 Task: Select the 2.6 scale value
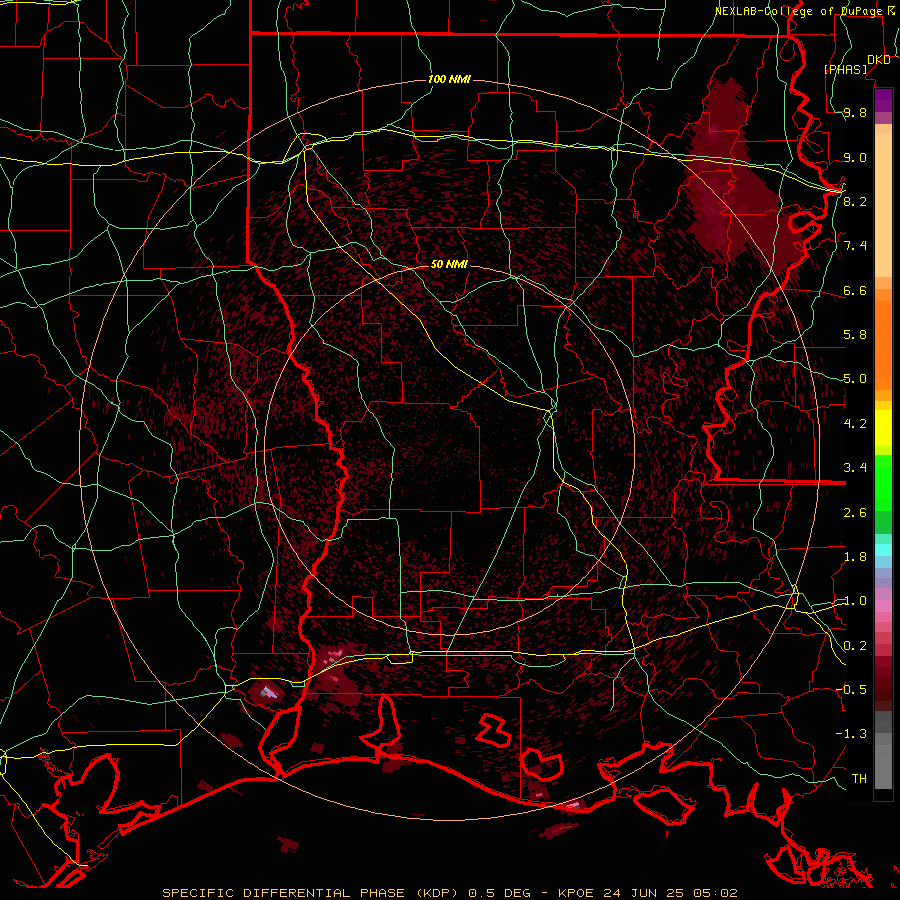[x=855, y=512]
